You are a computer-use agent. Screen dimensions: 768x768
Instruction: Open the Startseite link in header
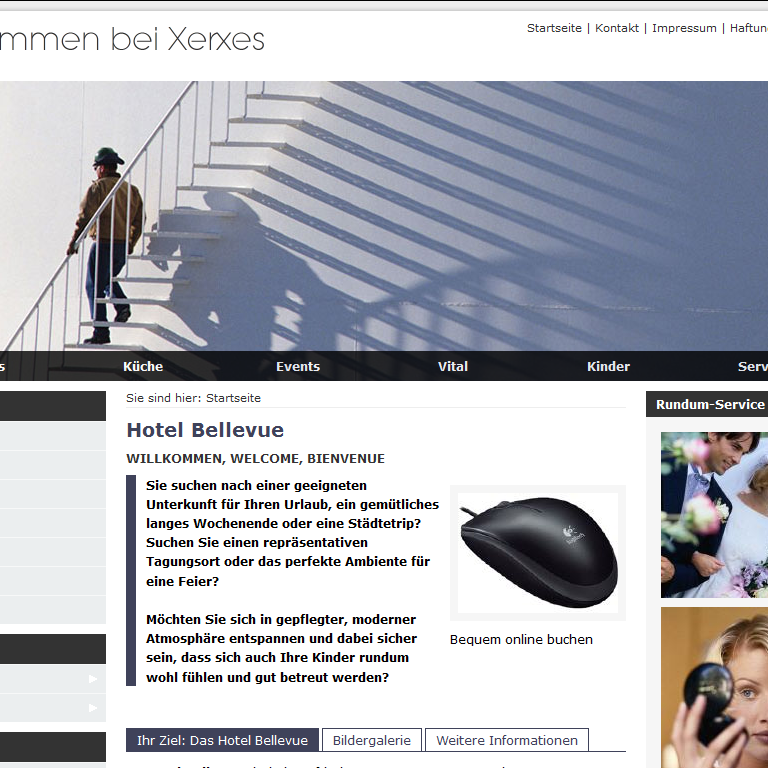tap(554, 28)
